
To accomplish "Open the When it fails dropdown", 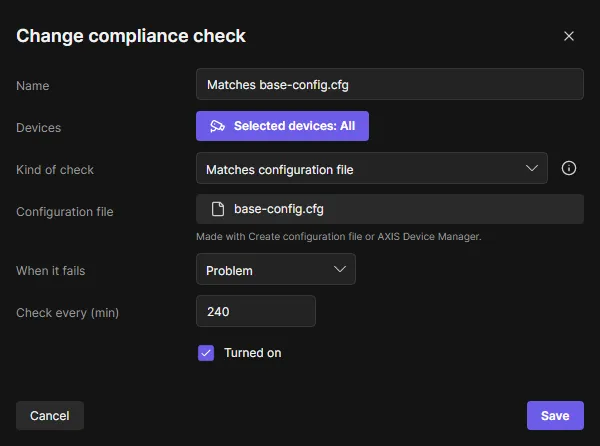I will (276, 269).
